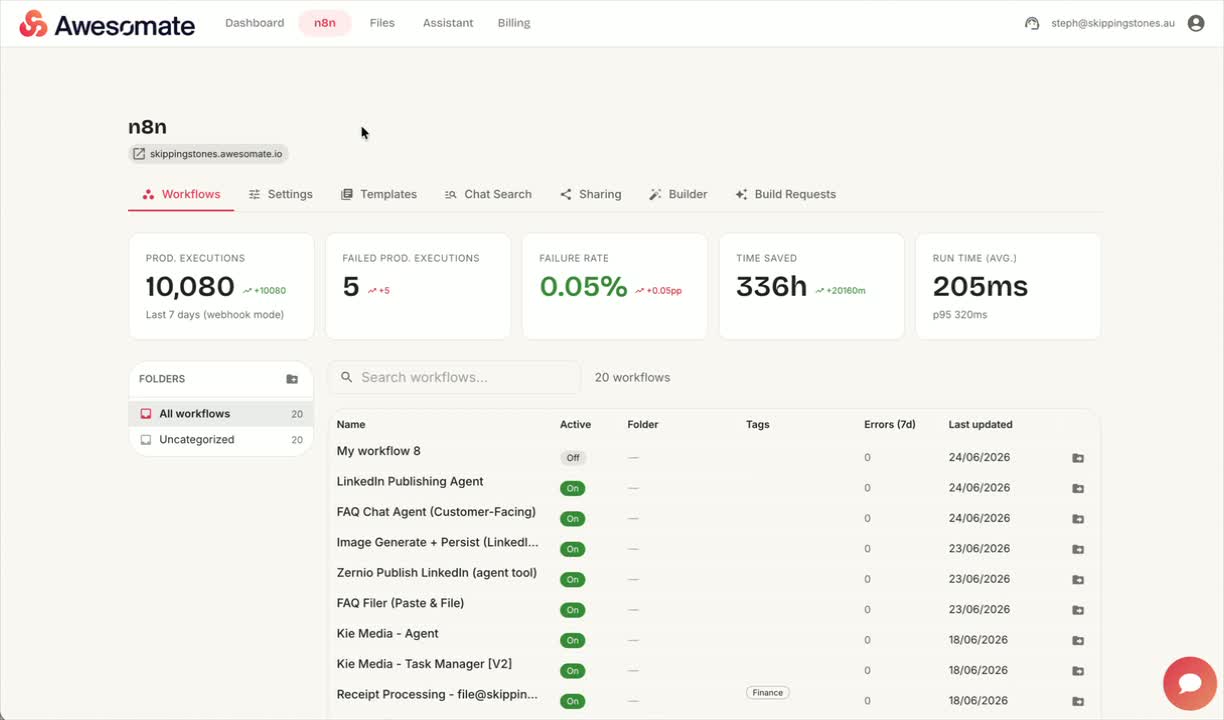The height and width of the screenshot is (720, 1224).
Task: Toggle the Off switch for My workflow 8
Action: (573, 458)
